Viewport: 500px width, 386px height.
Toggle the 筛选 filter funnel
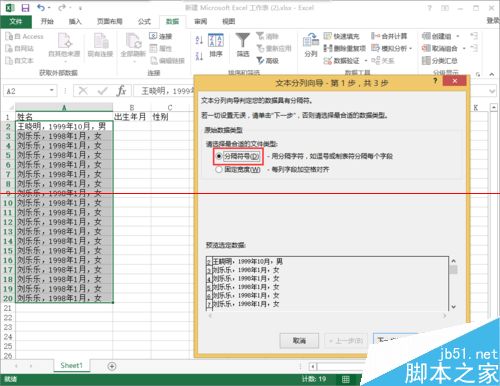point(243,45)
